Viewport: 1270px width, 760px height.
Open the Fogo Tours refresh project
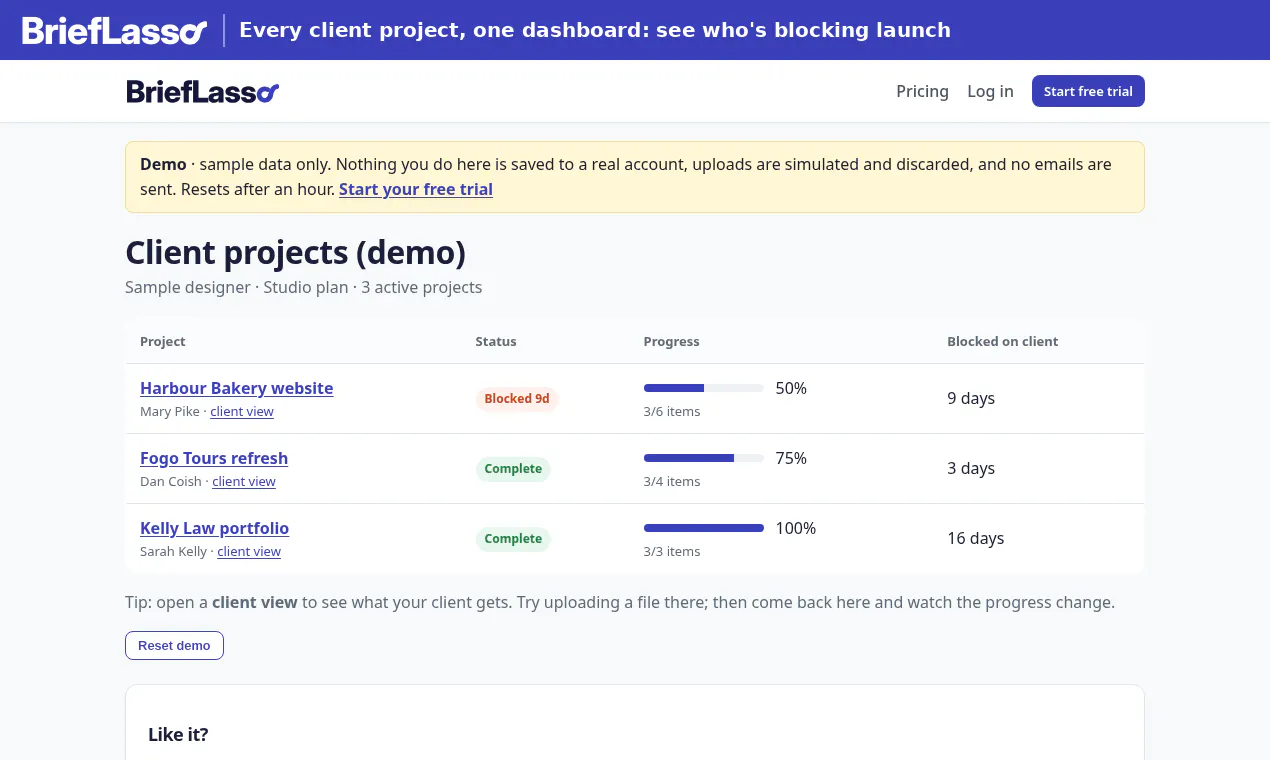(214, 458)
